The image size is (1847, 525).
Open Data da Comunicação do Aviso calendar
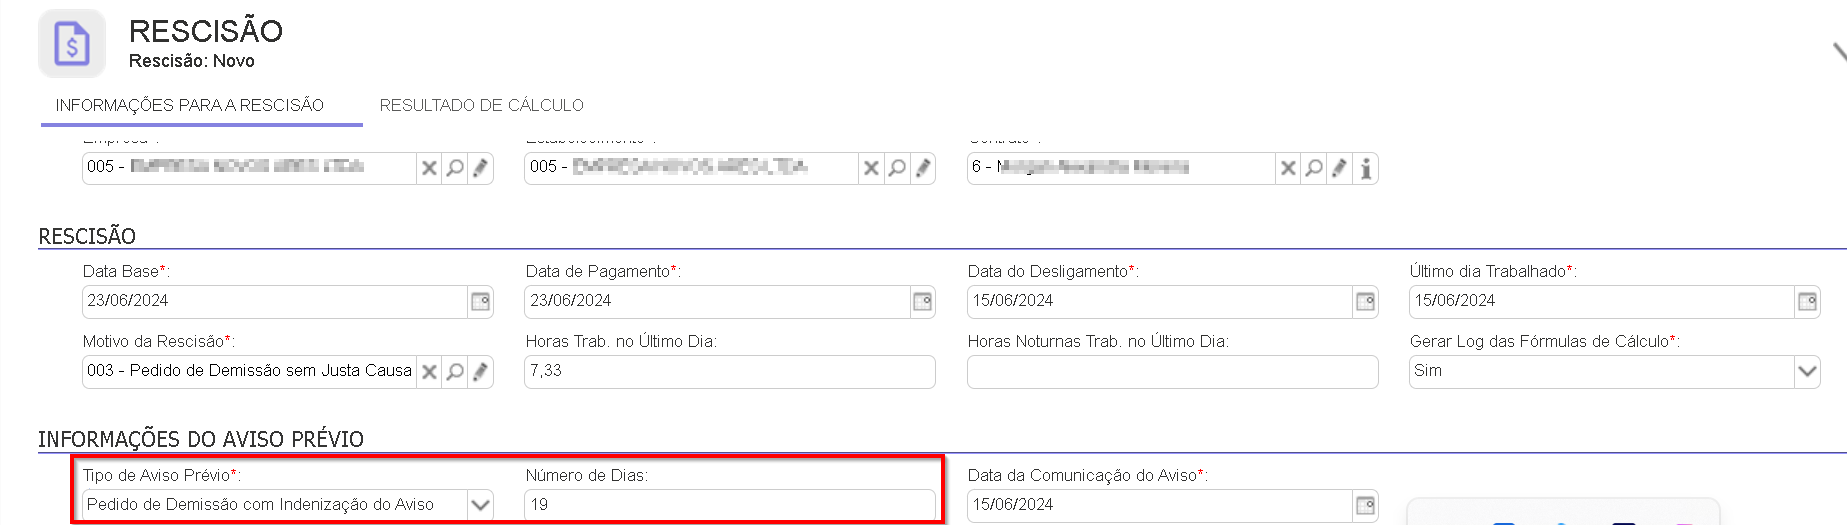tap(1366, 505)
